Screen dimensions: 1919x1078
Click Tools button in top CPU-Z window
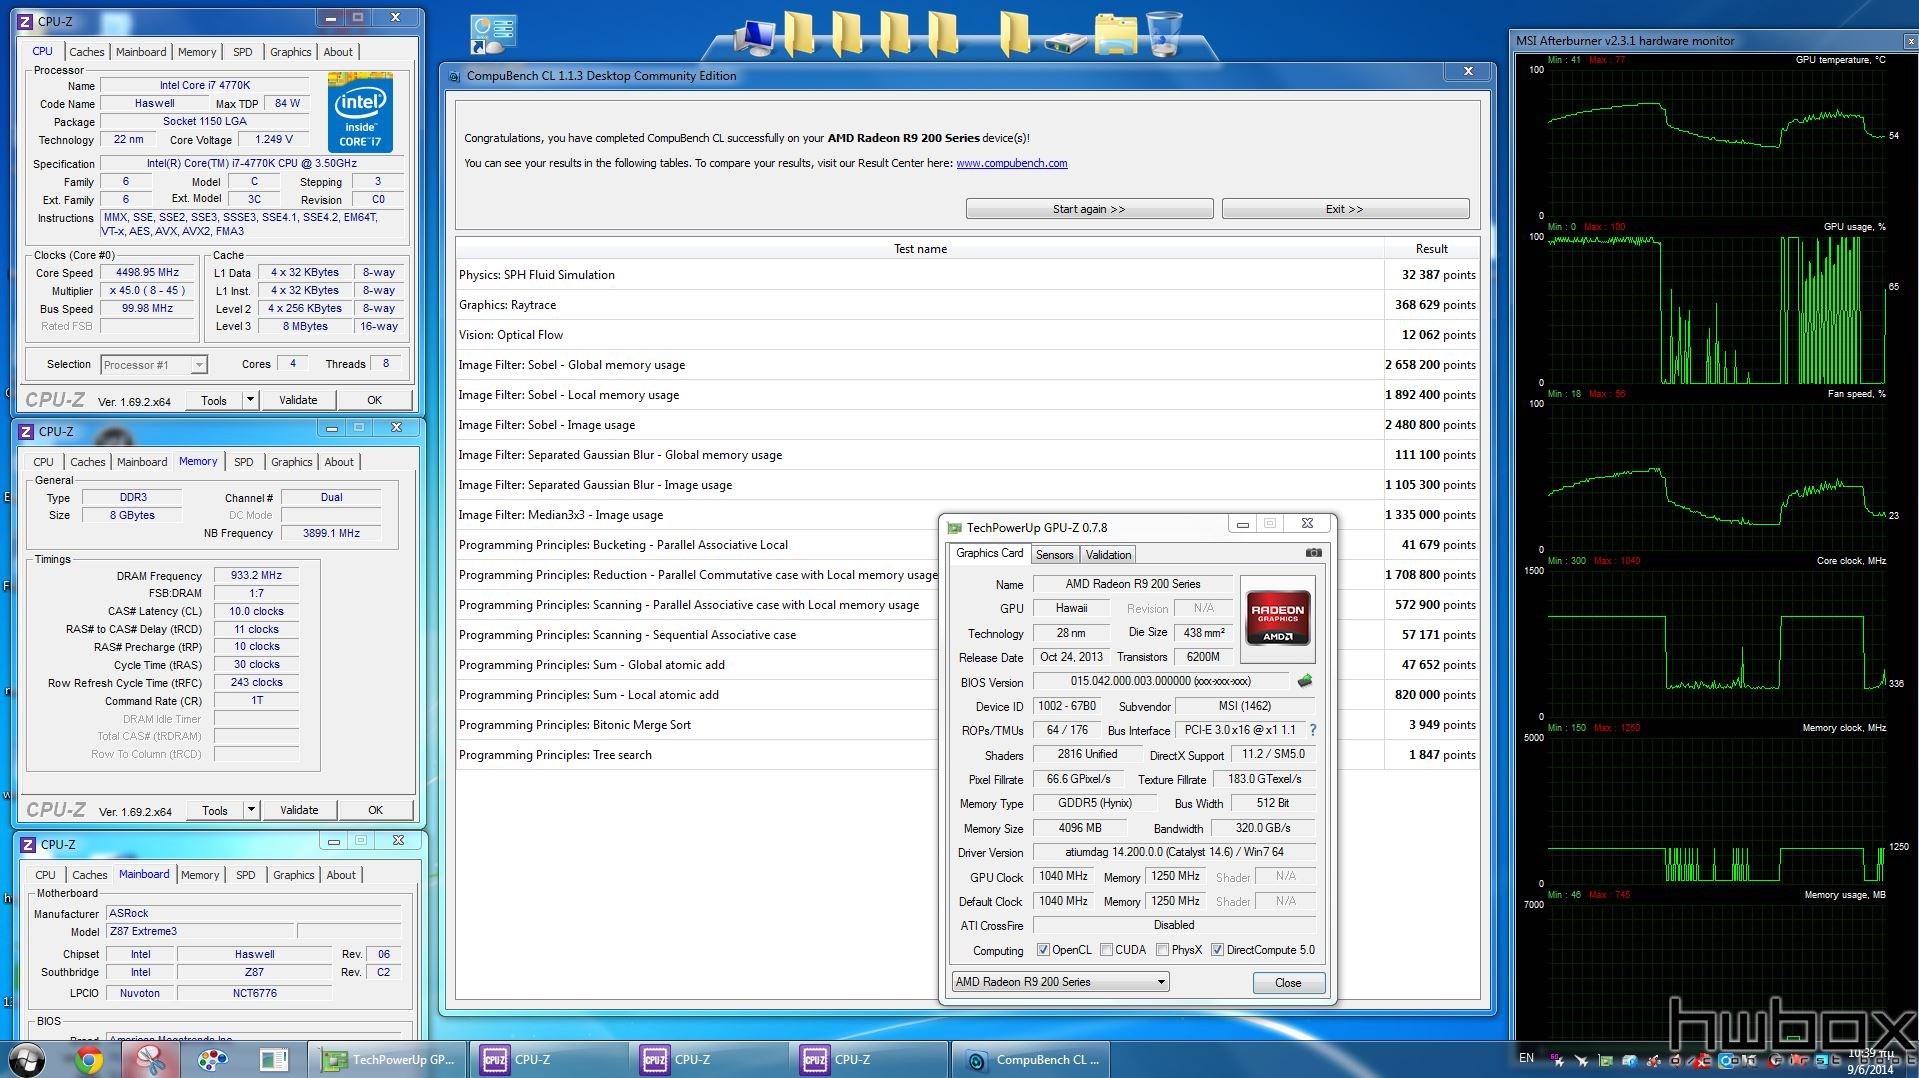[x=214, y=400]
